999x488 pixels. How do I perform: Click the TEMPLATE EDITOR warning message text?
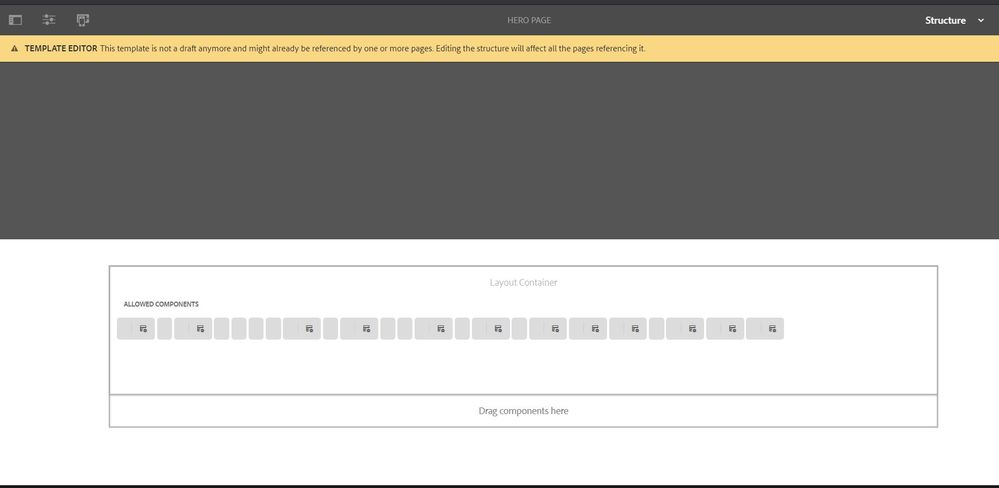[372, 48]
